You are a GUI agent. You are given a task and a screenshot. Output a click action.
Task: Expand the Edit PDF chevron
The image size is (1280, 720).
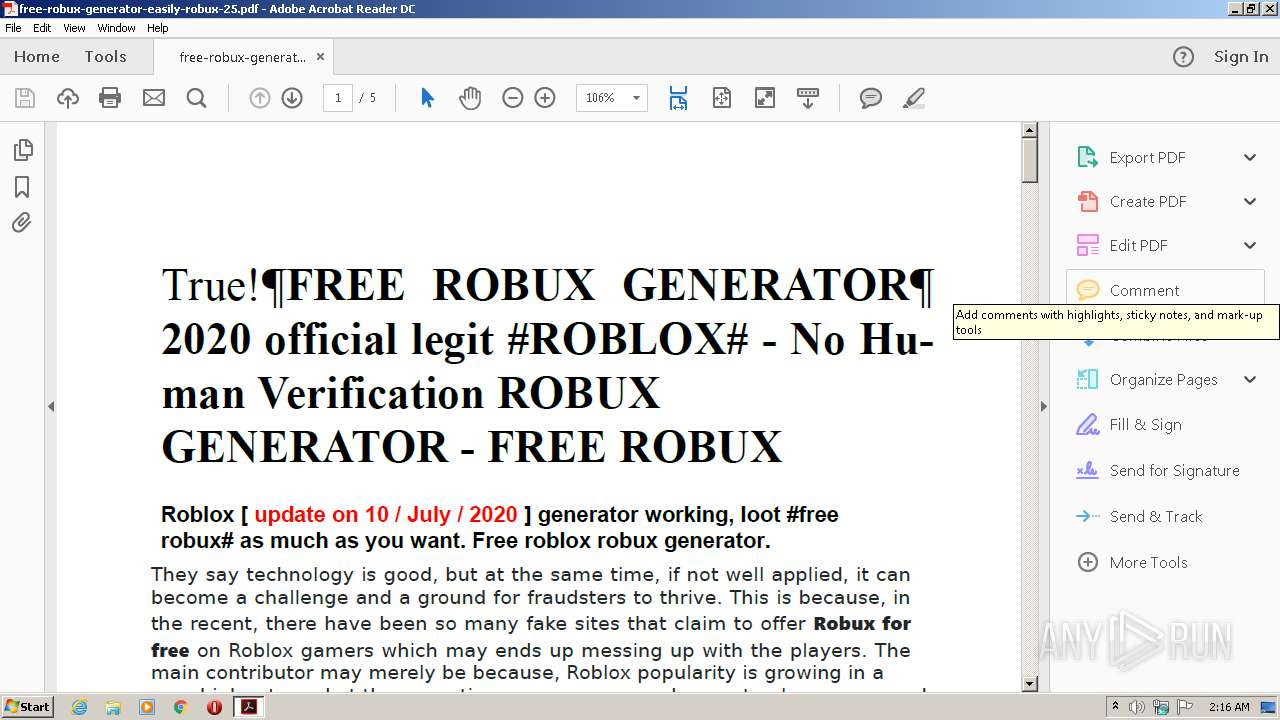pyautogui.click(x=1250, y=245)
